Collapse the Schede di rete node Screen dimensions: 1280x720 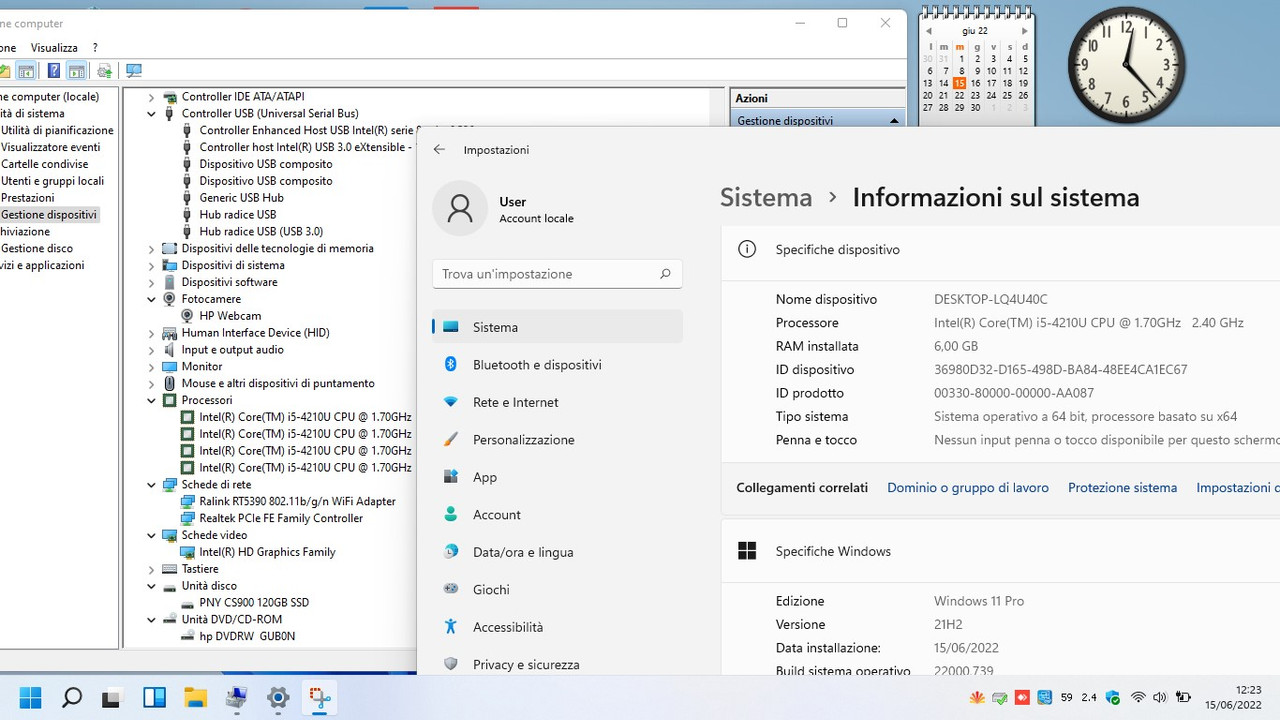[152, 485]
